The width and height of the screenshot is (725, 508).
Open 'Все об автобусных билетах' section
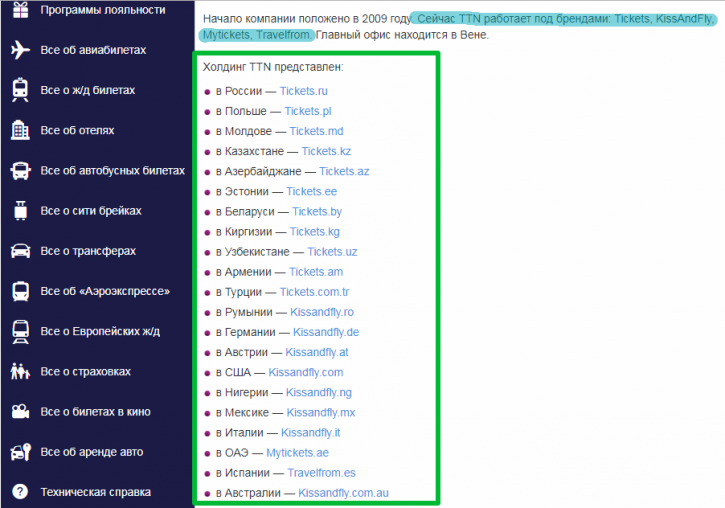pyautogui.click(x=112, y=171)
